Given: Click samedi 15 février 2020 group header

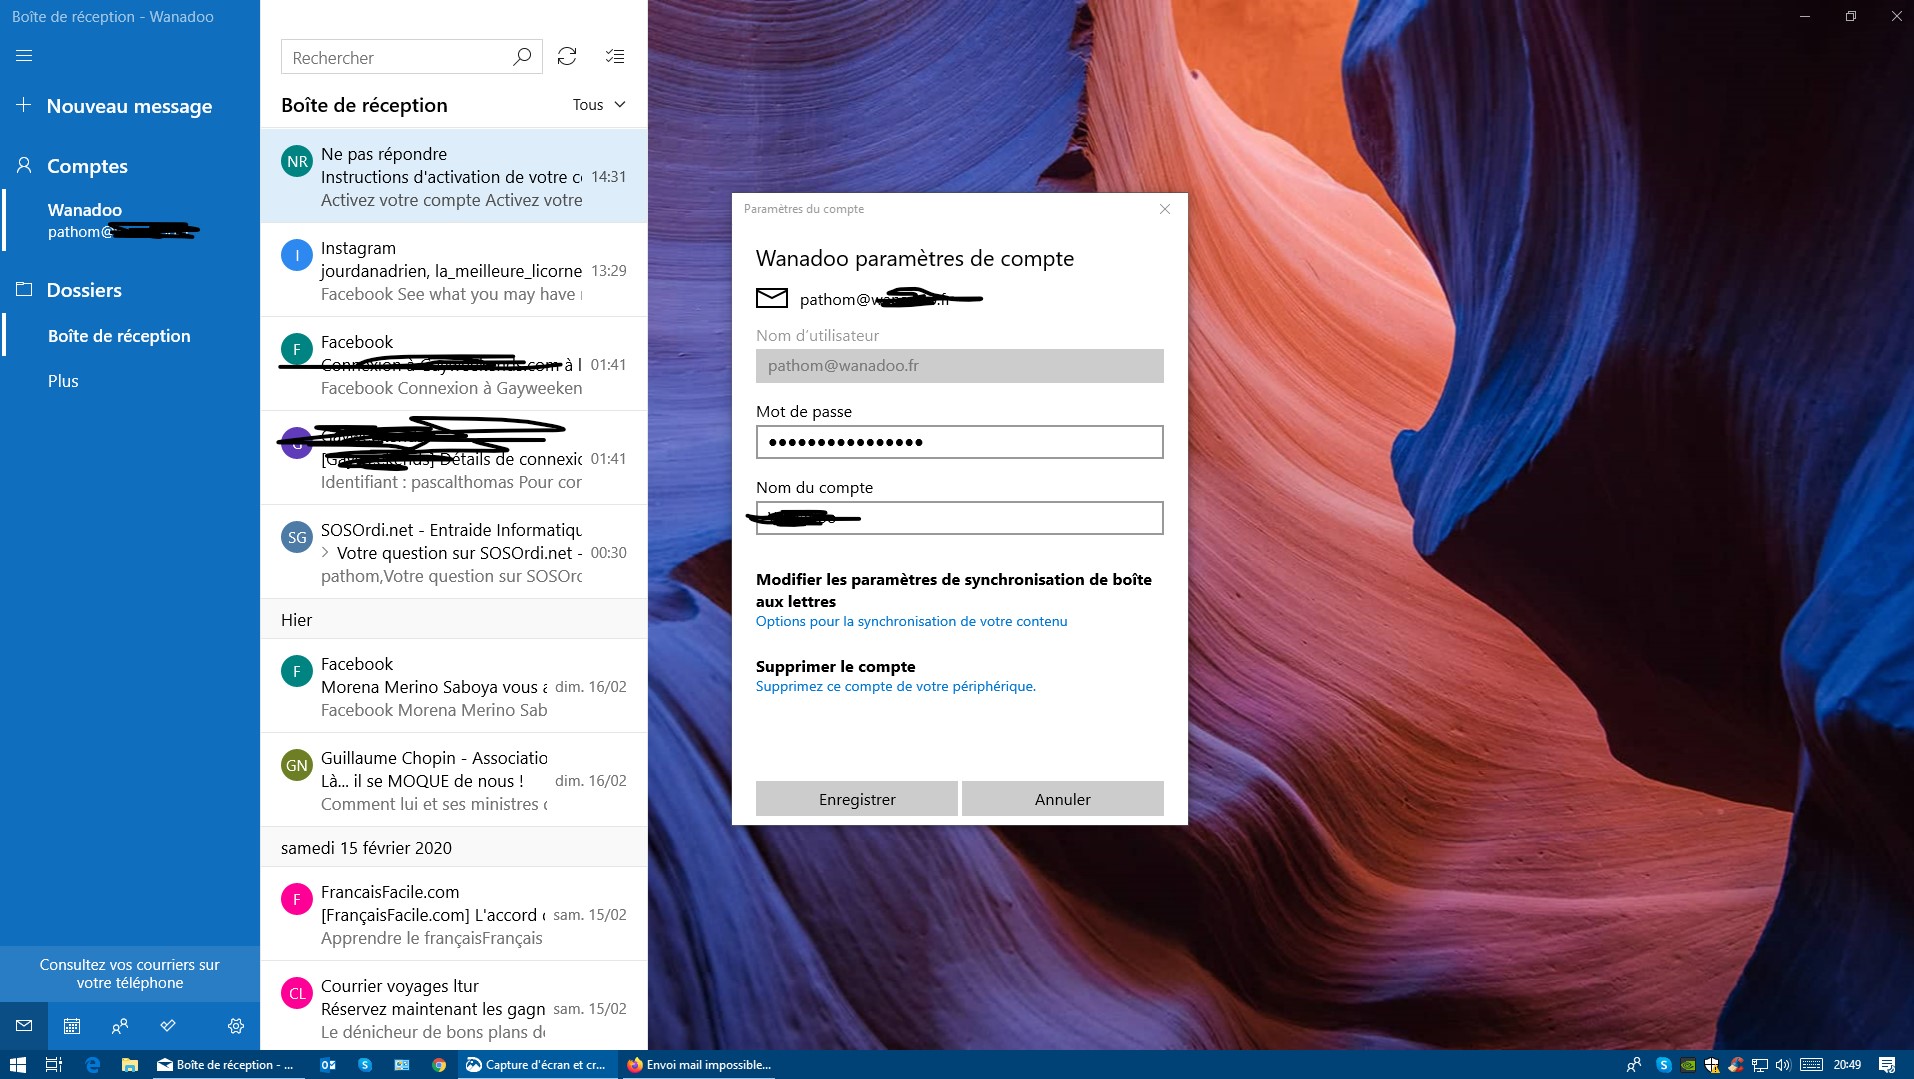Looking at the screenshot, I should click(454, 848).
